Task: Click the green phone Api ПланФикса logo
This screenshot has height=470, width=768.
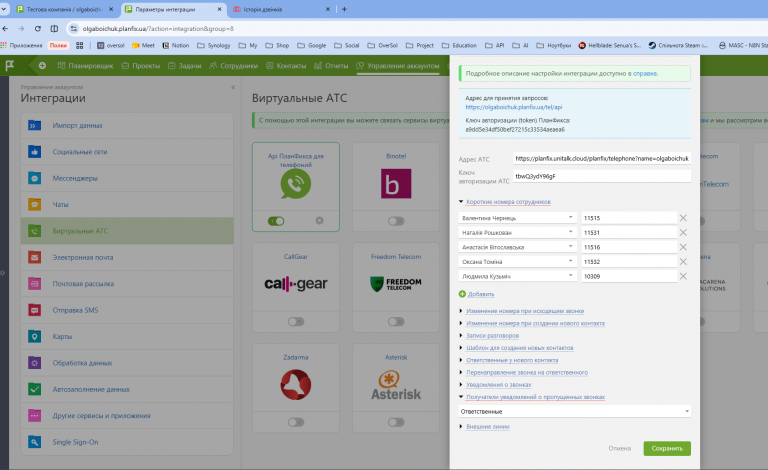Action: click(x=296, y=184)
